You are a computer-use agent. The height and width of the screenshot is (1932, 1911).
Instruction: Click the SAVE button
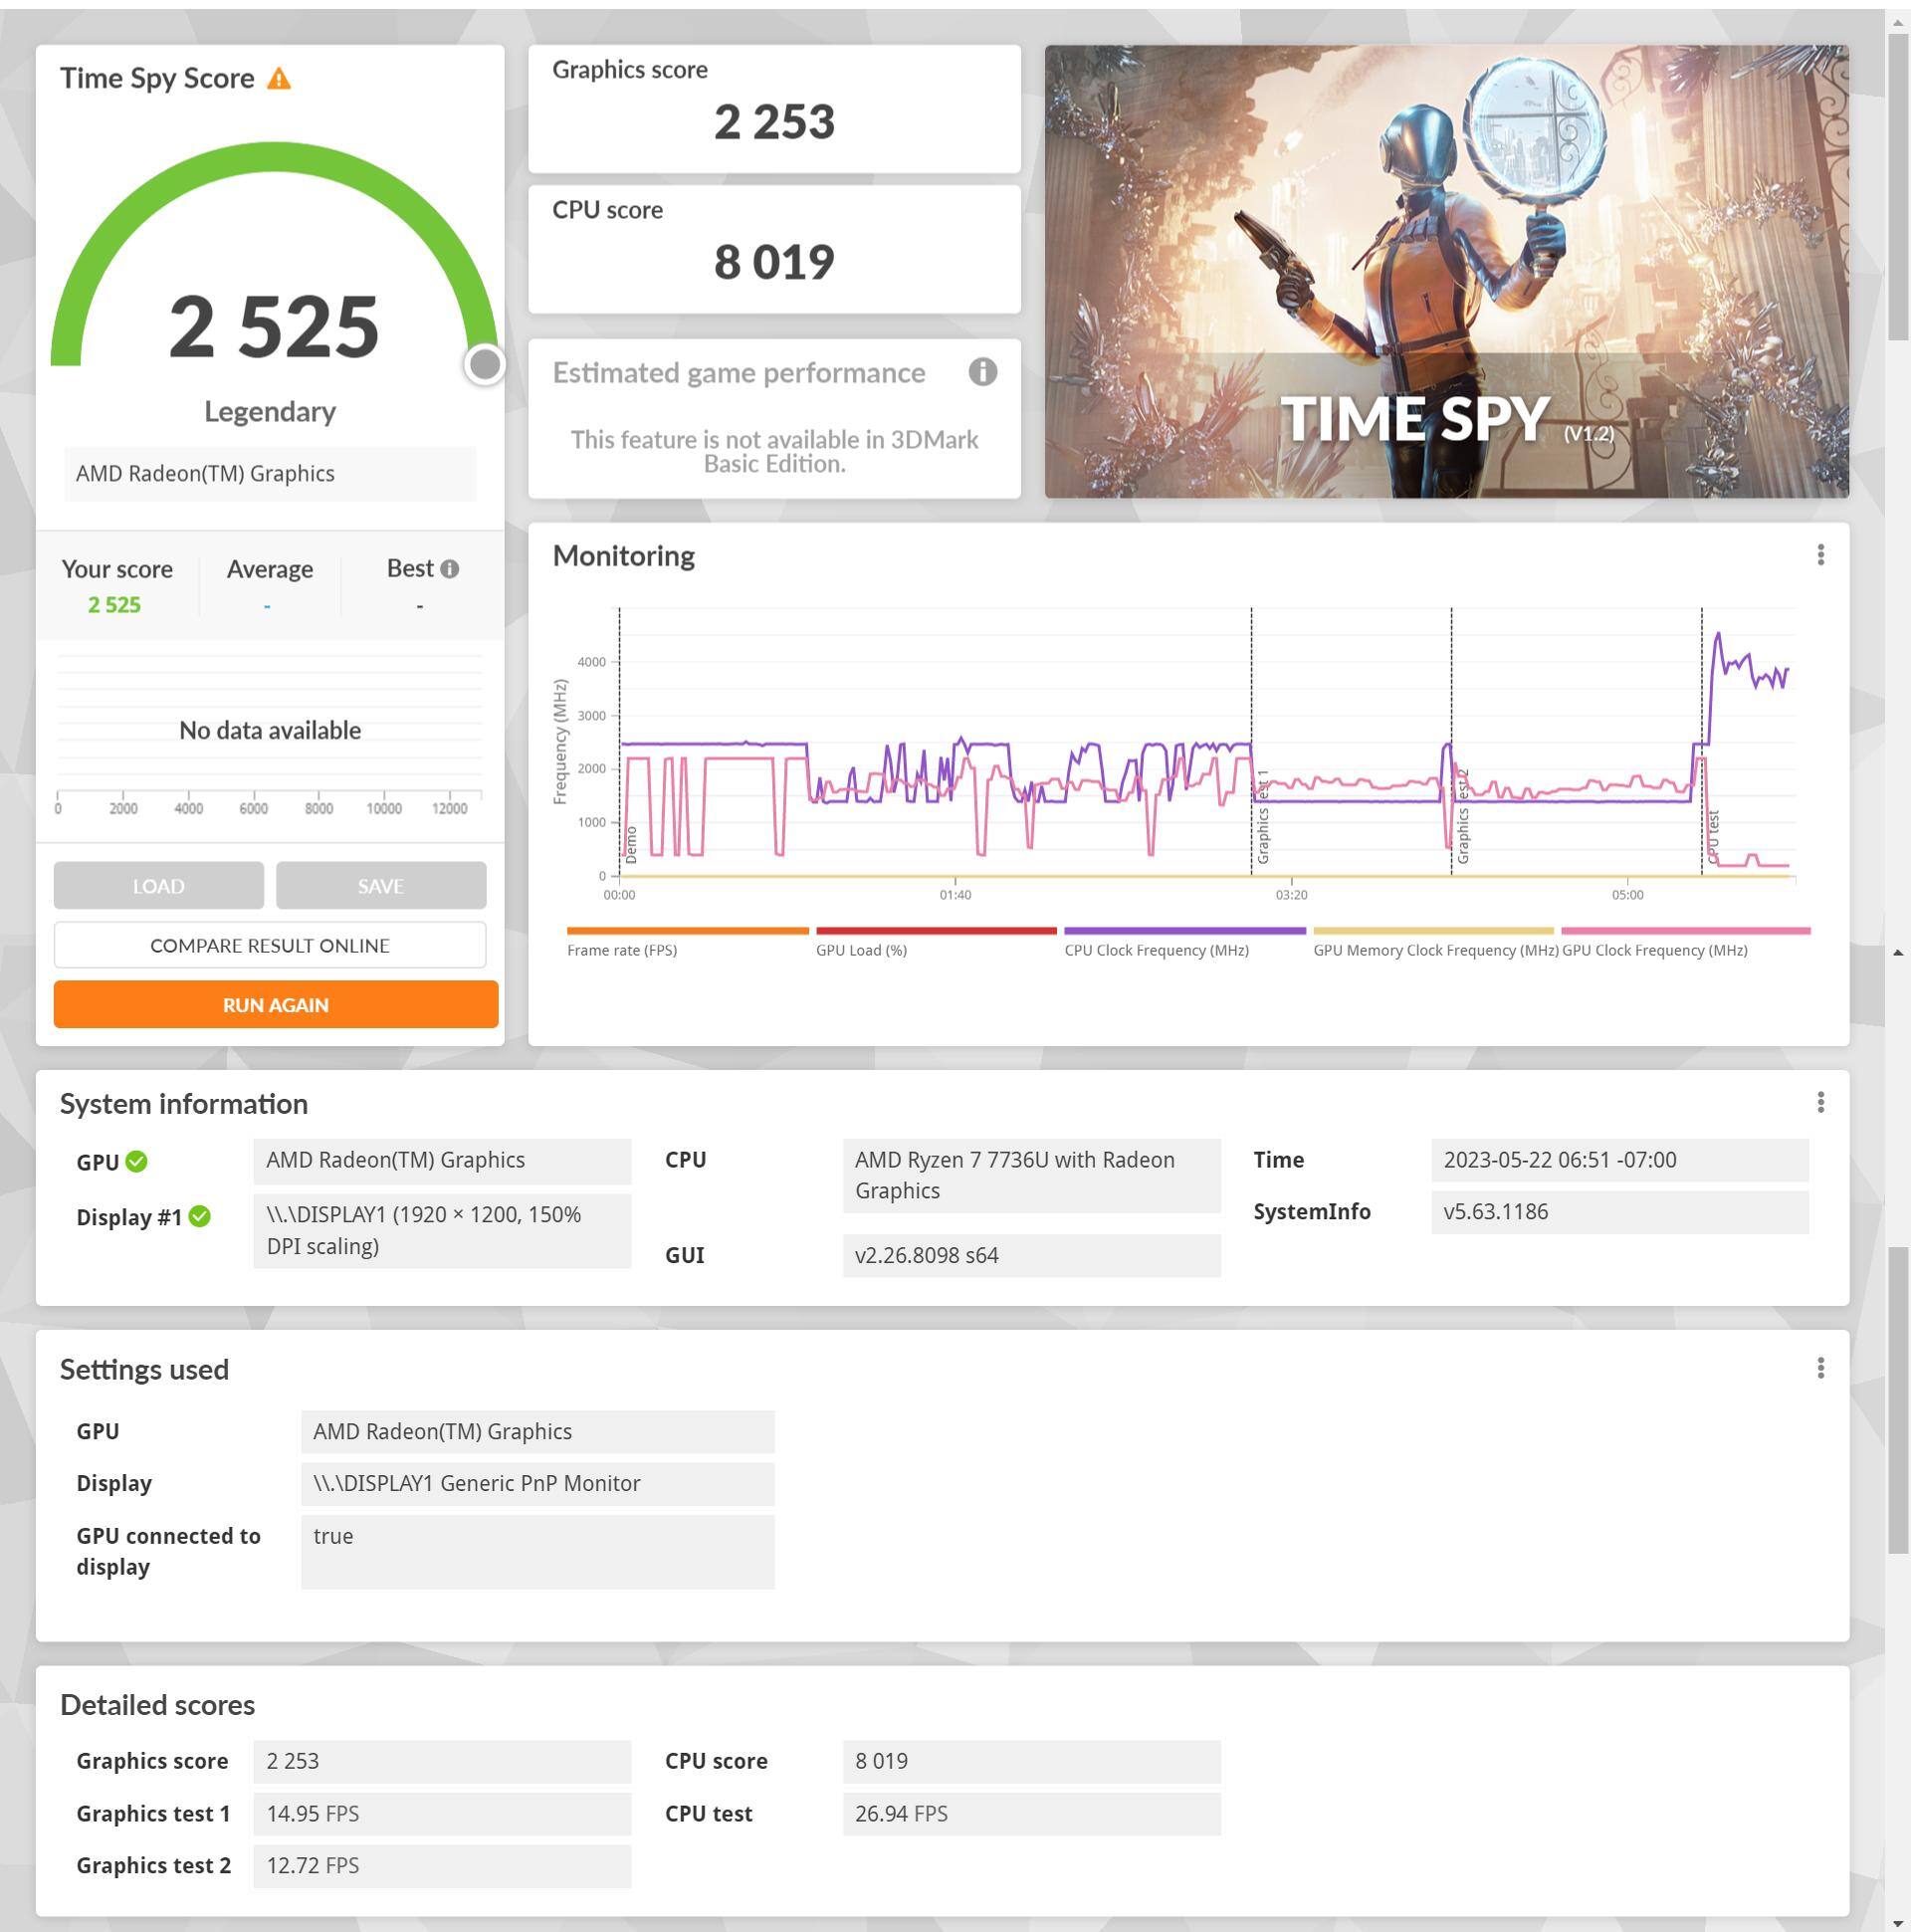[381, 886]
